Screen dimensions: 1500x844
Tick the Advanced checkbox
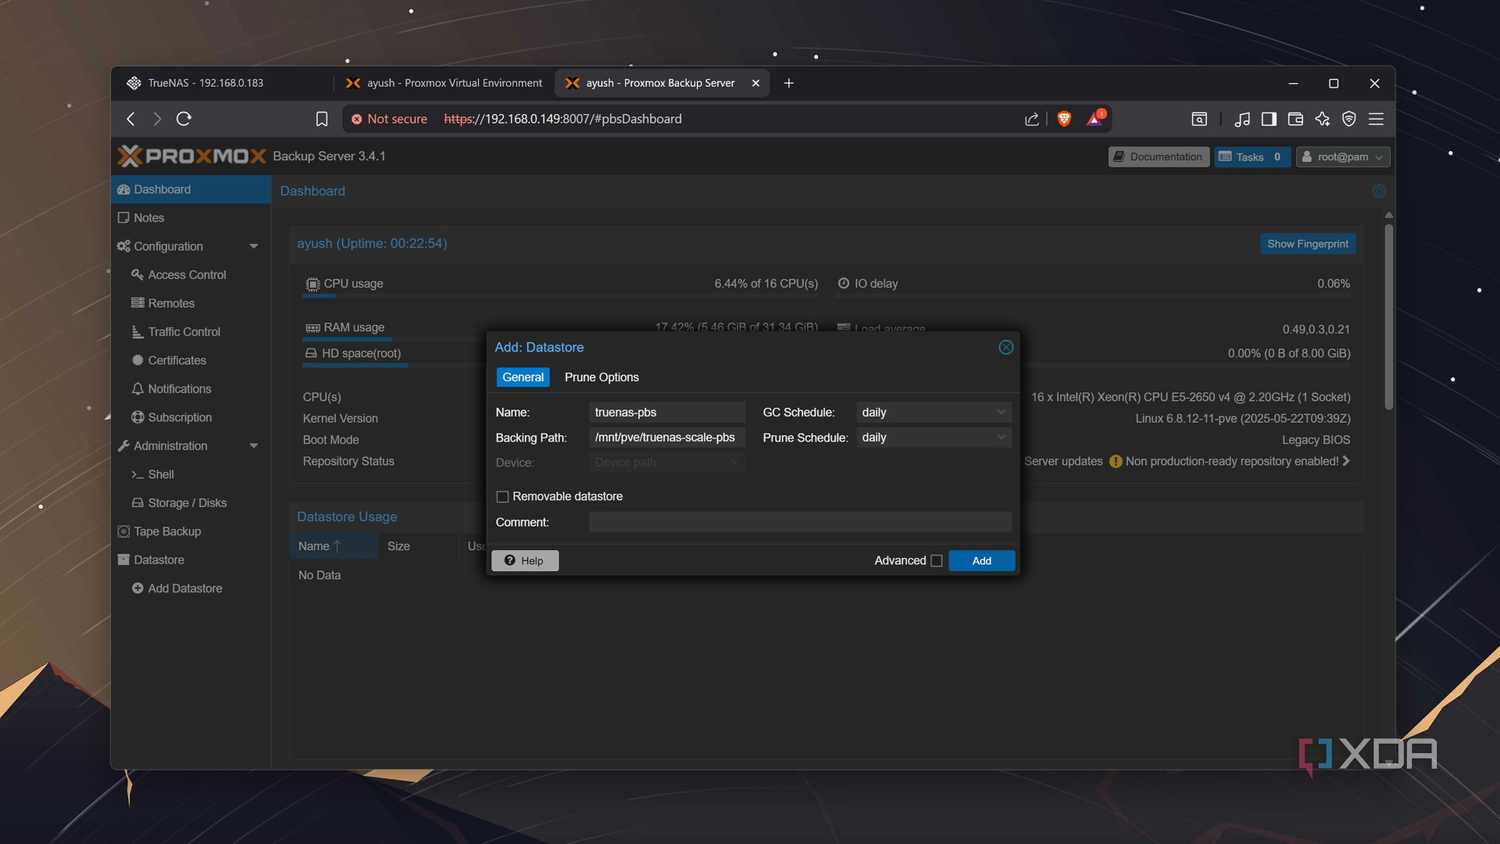pyautogui.click(x=936, y=561)
